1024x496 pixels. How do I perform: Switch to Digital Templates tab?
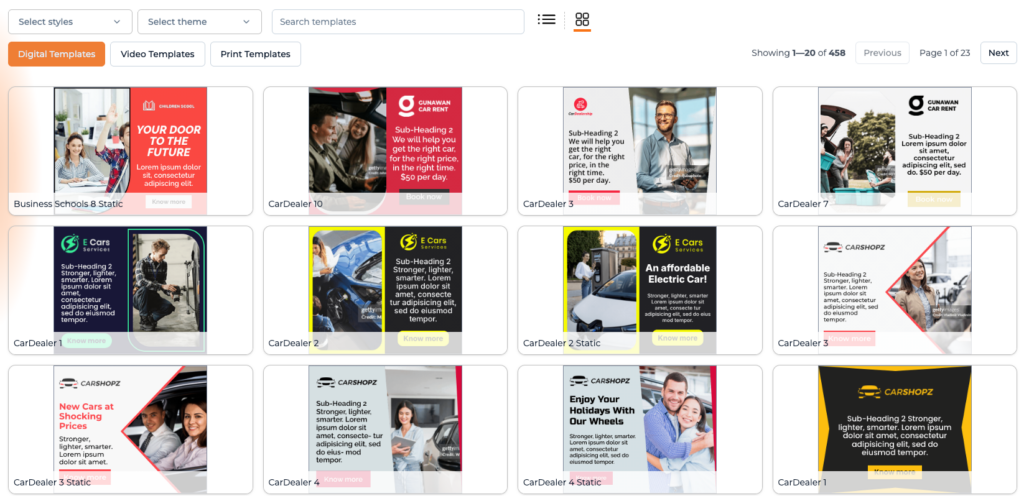point(57,54)
